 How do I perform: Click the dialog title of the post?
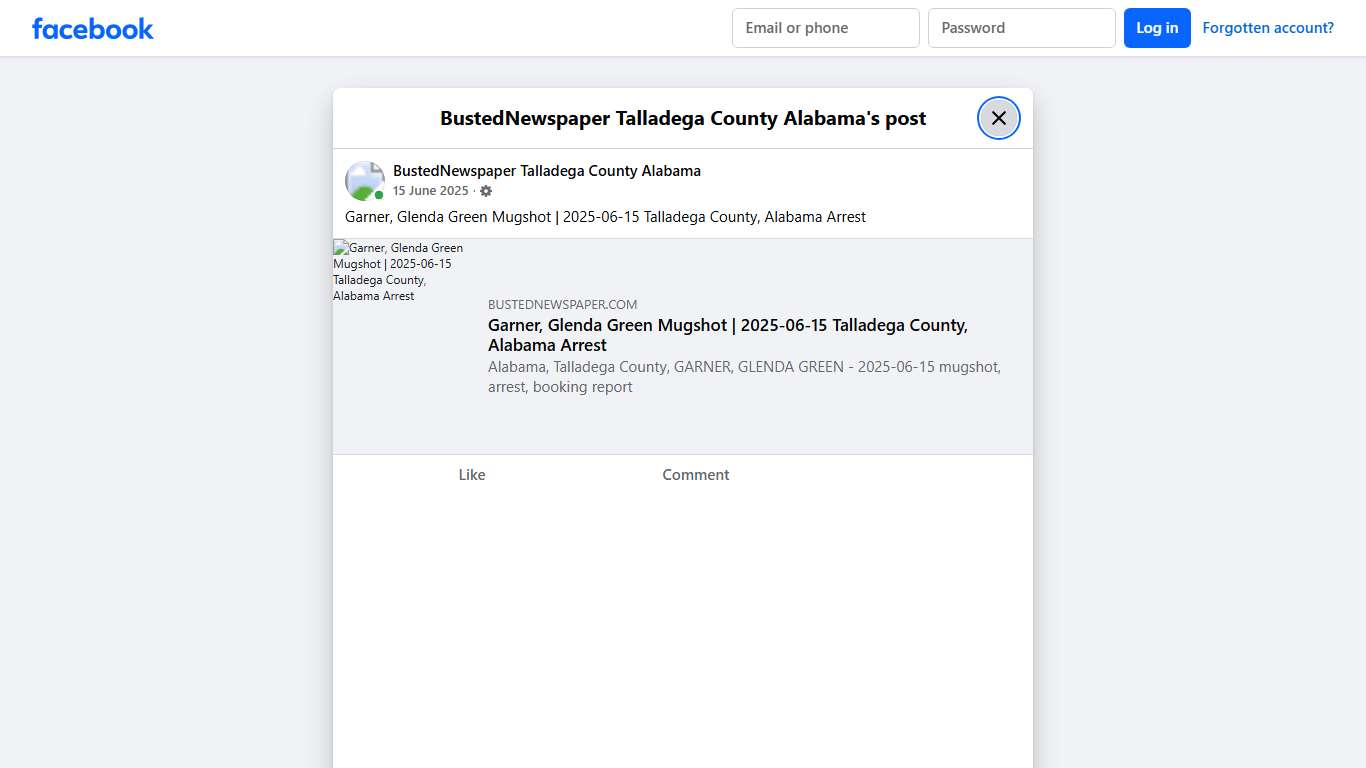tap(682, 118)
